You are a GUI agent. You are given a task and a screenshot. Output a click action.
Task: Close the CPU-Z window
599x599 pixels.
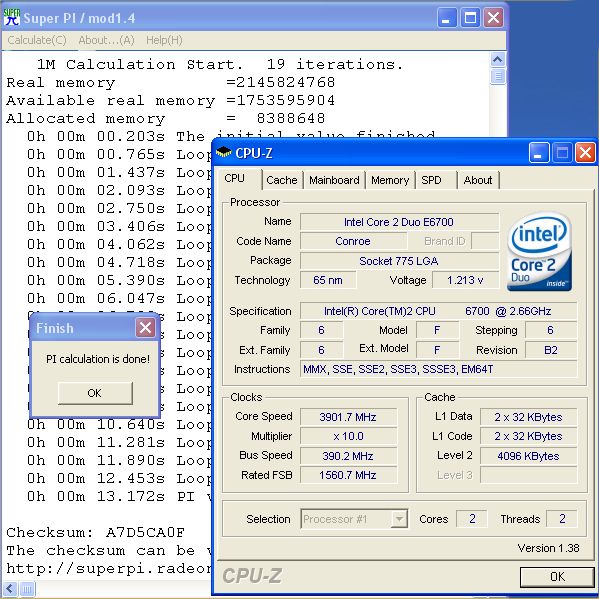coord(585,153)
